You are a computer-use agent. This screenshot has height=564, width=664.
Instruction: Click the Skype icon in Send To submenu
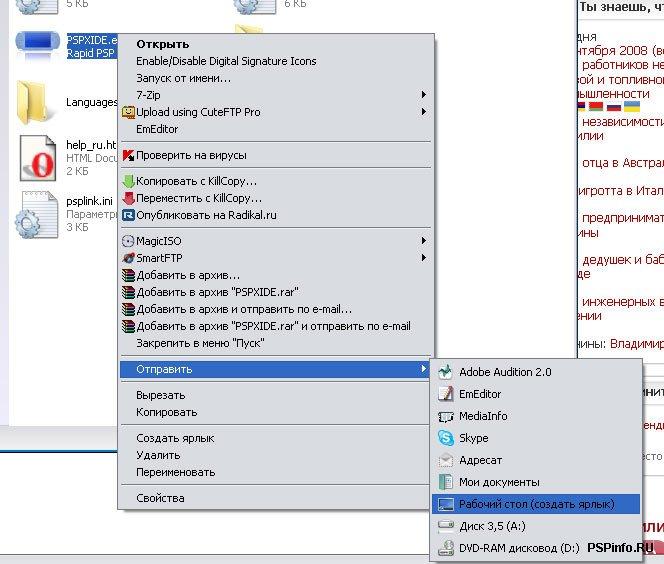pyautogui.click(x=446, y=438)
